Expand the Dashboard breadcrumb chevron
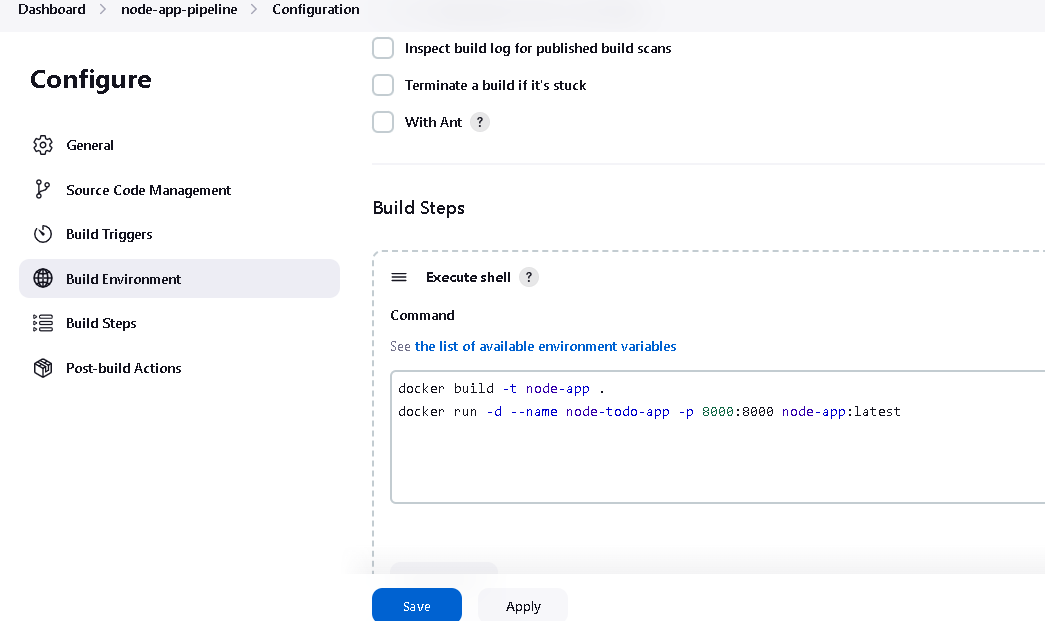1045x621 pixels. coord(103,9)
